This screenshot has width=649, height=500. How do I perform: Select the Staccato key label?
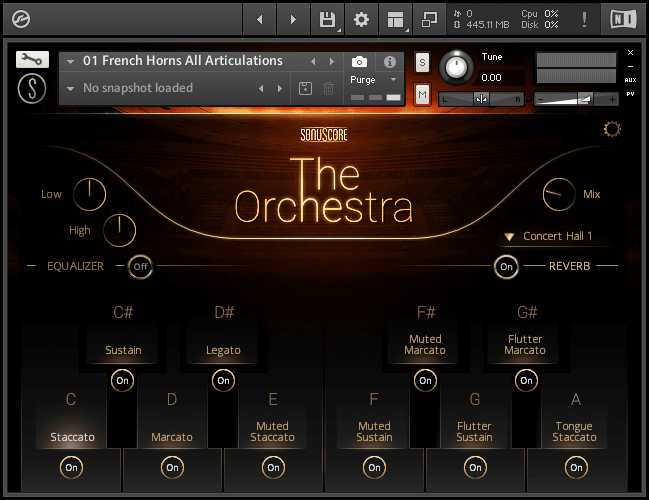(72, 437)
